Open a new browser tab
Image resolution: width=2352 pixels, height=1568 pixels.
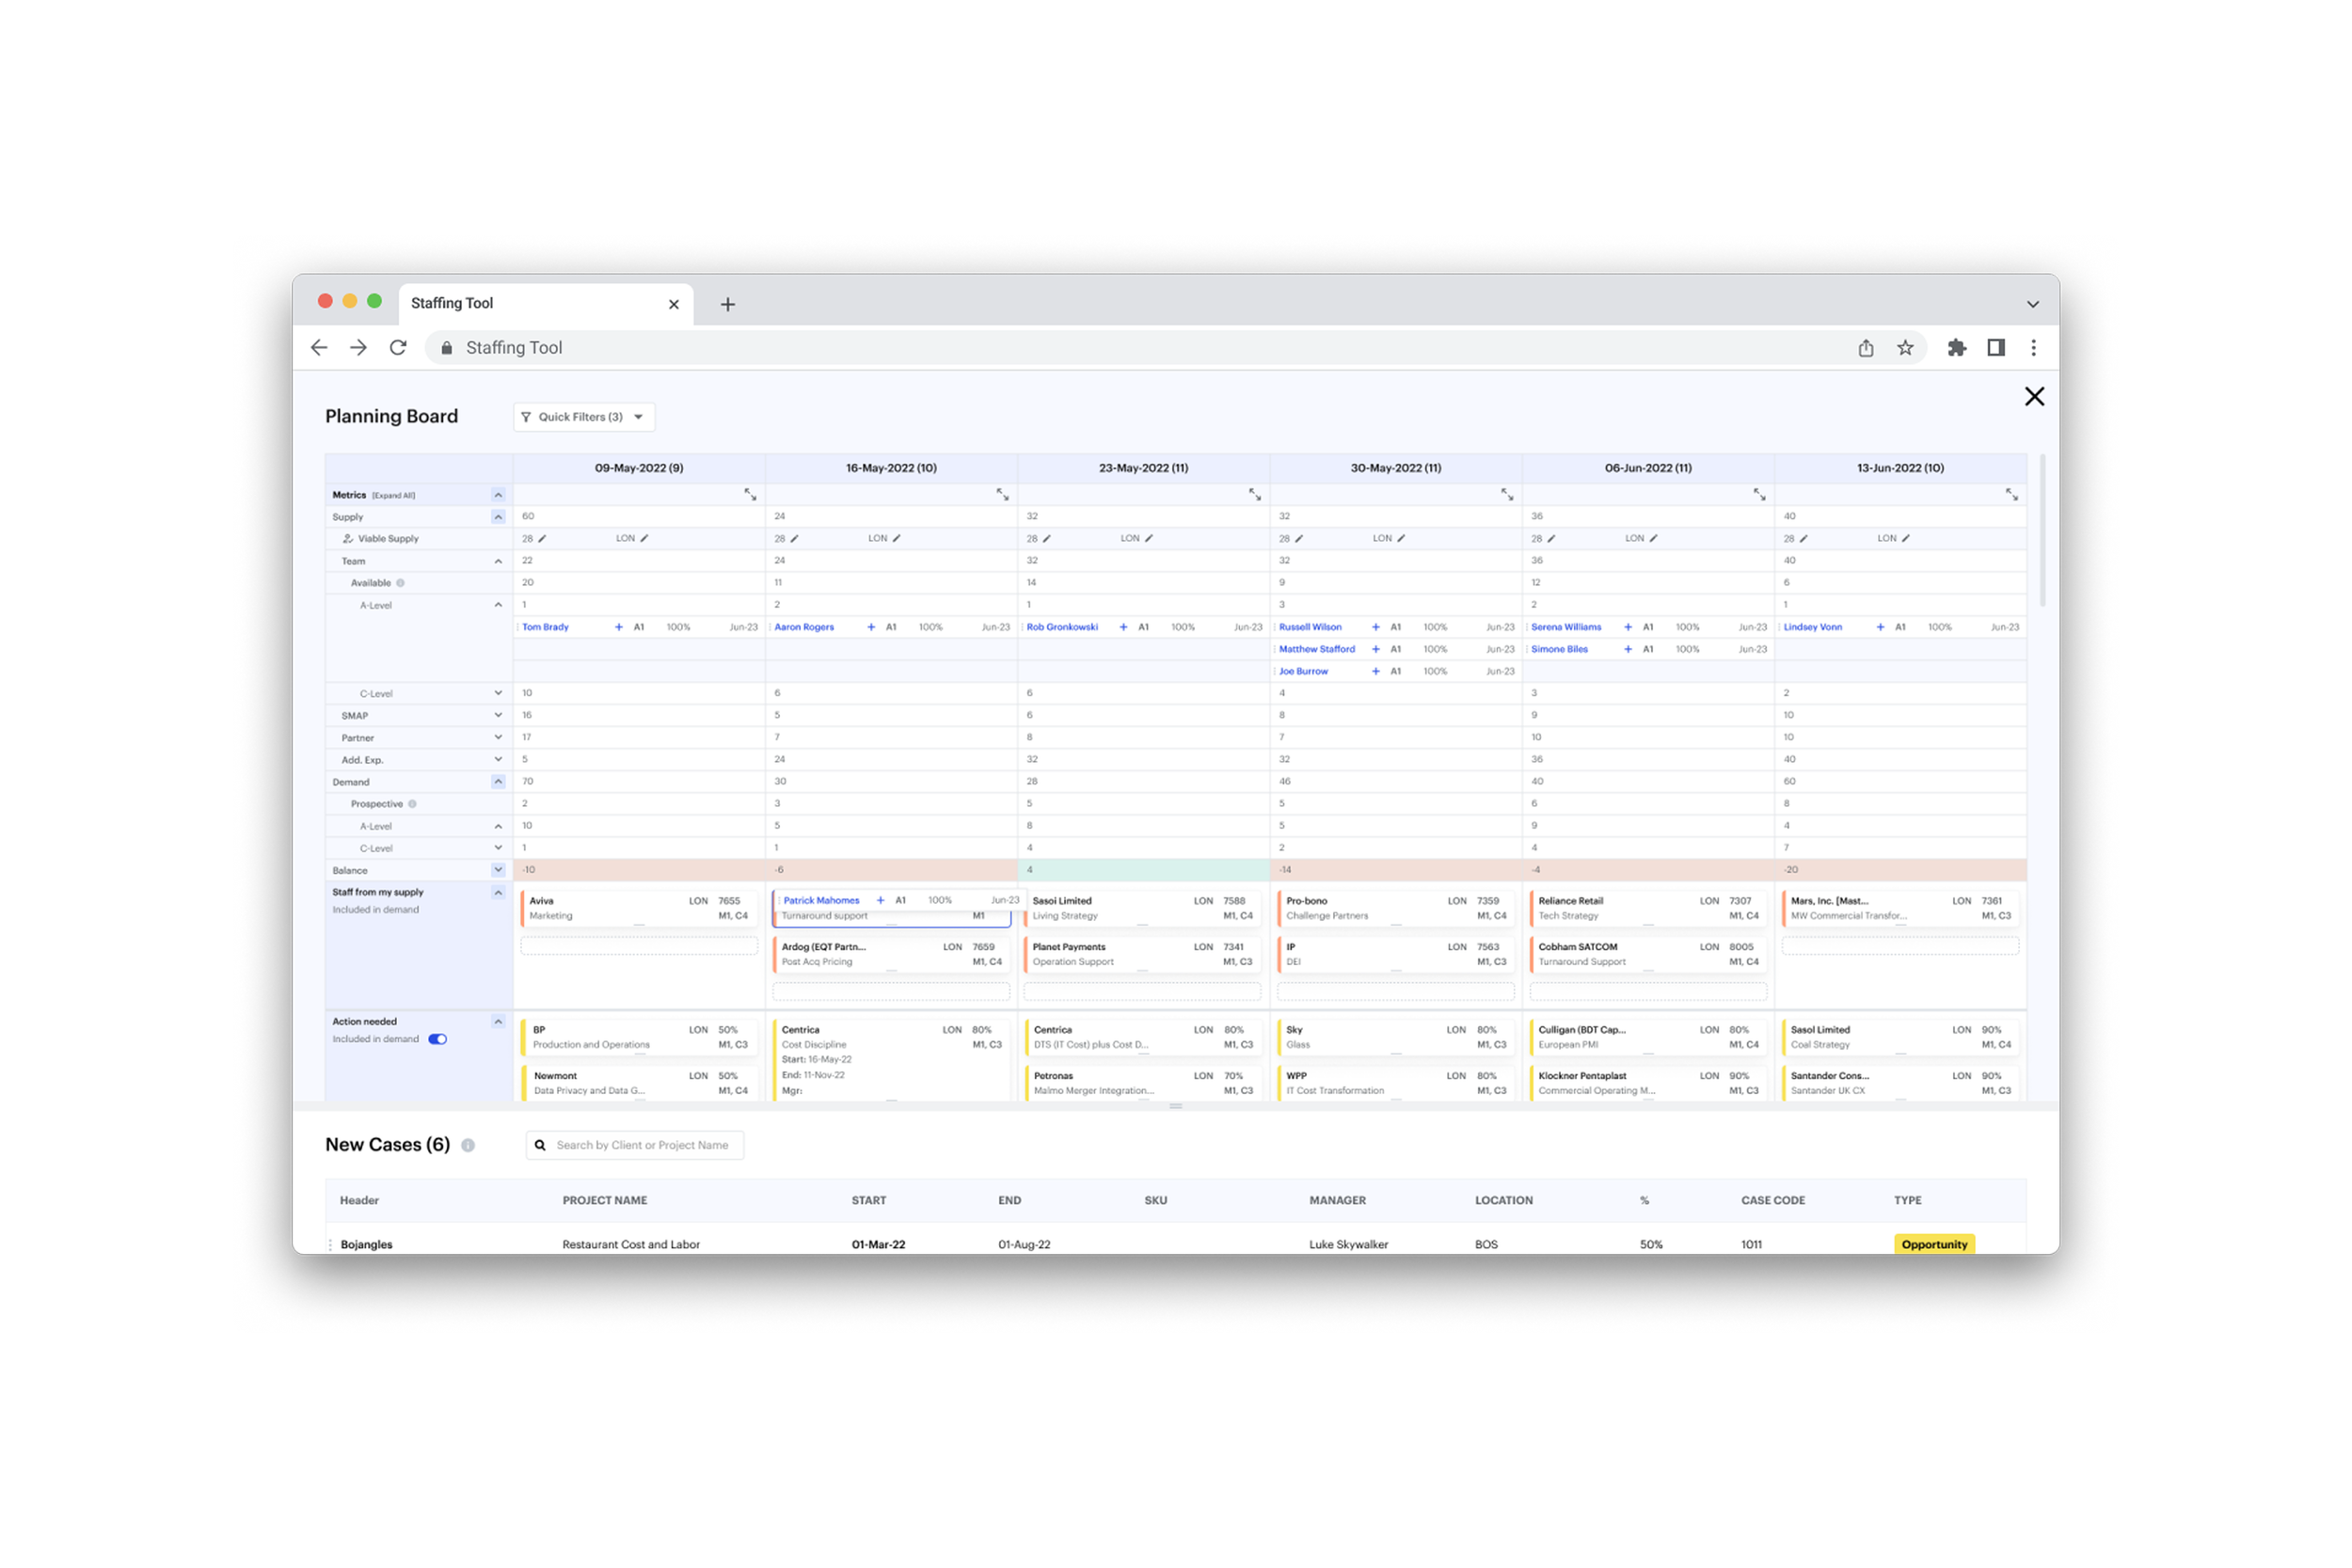(x=728, y=304)
